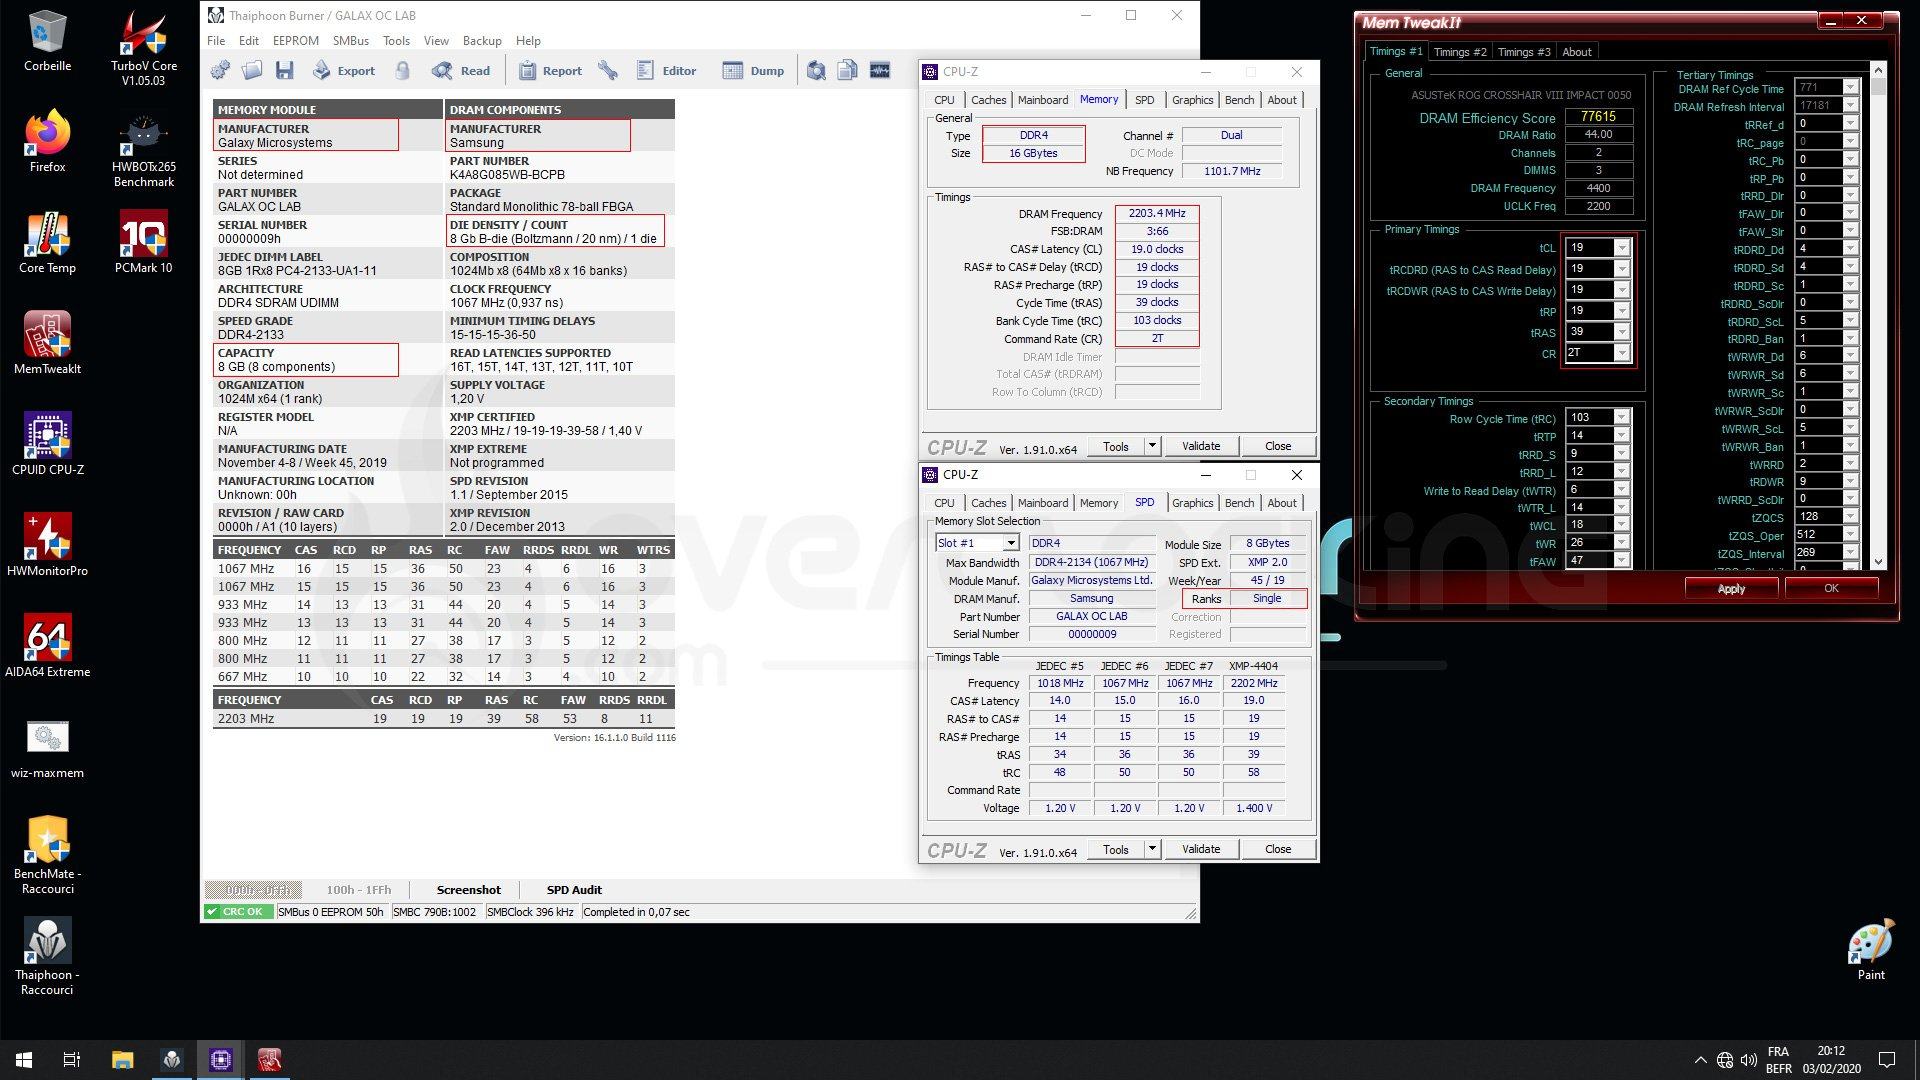
Task: Select 100h - 1FFh address range tab
Action: pos(358,890)
